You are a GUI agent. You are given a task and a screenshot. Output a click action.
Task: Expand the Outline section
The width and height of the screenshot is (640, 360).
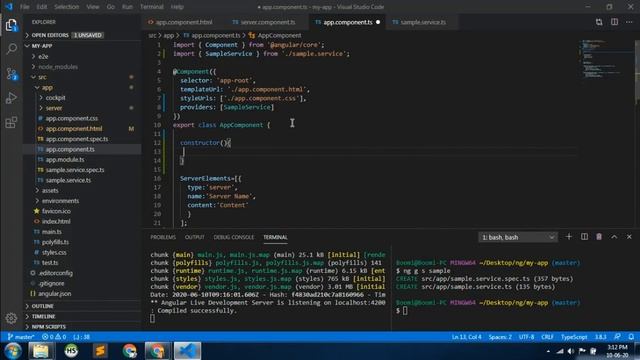[x=82, y=306]
